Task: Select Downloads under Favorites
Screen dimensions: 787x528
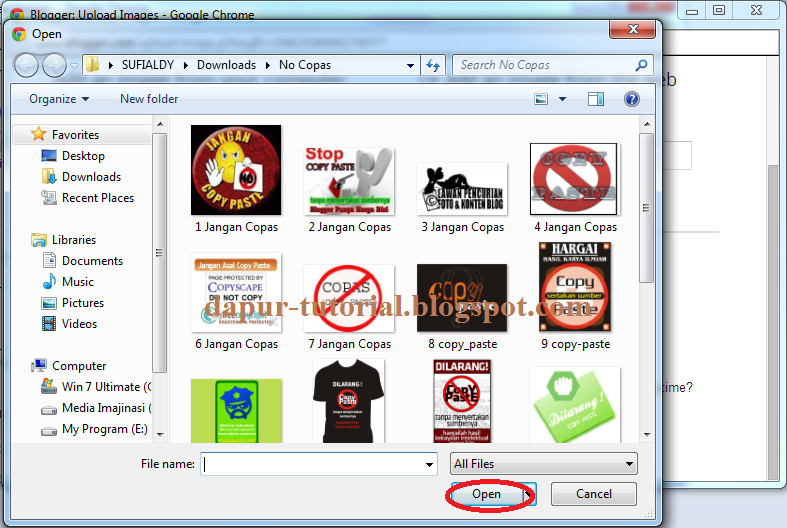Action: 91,177
